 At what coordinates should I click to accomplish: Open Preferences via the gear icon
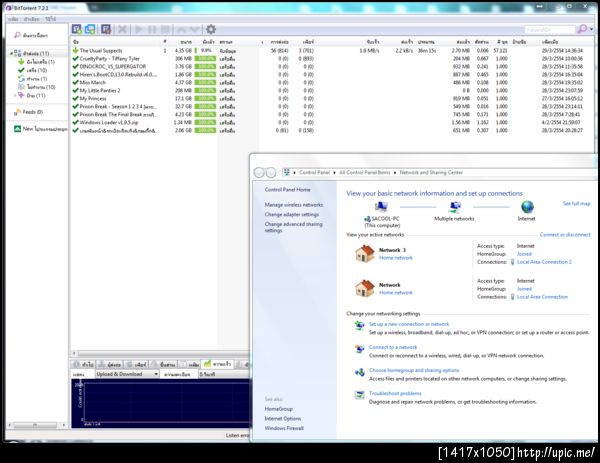[x=211, y=29]
